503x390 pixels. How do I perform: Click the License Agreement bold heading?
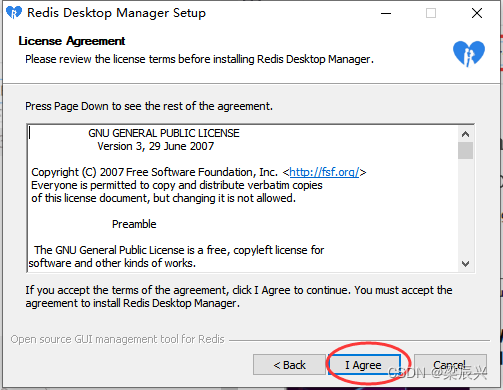pyautogui.click(x=72, y=41)
